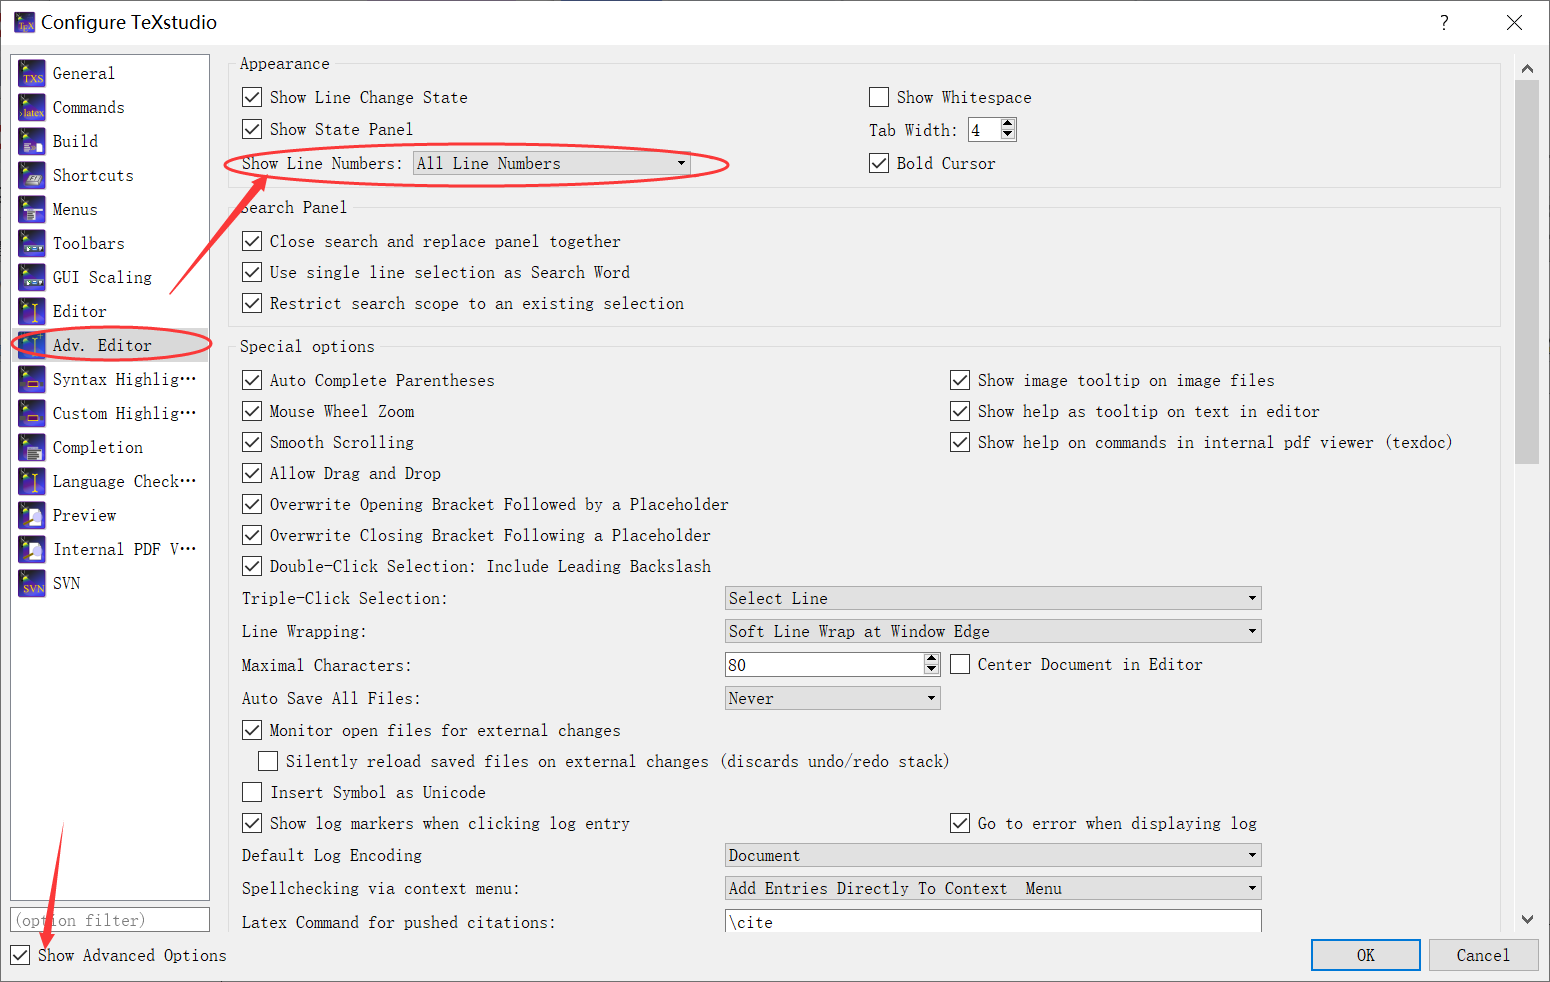Click the General category icon
The height and width of the screenshot is (982, 1550).
[x=32, y=73]
